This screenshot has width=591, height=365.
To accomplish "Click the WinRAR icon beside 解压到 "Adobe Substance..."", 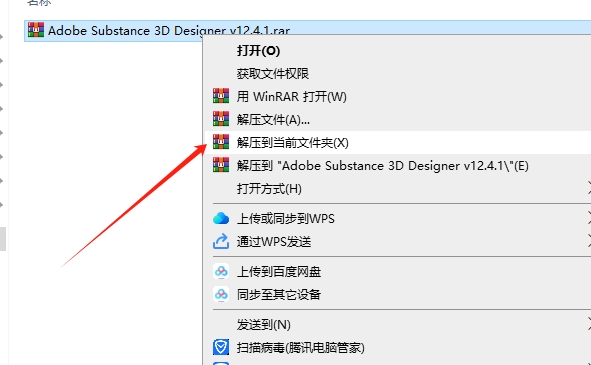I will [x=221, y=165].
